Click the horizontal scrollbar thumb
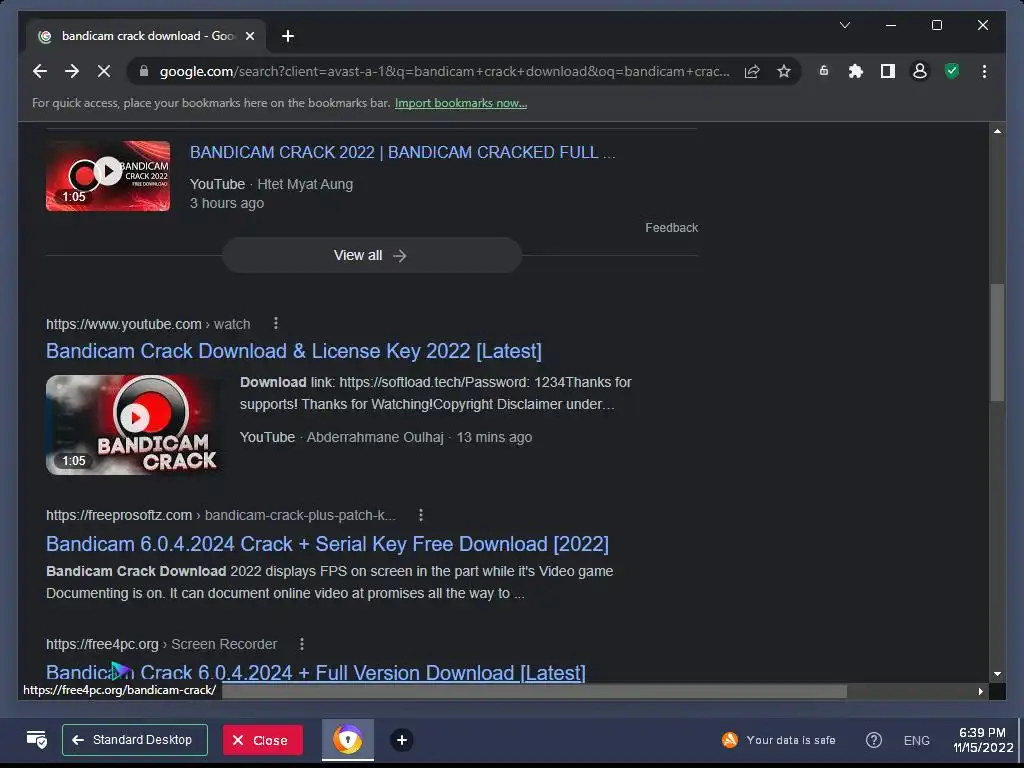 pyautogui.click(x=534, y=691)
